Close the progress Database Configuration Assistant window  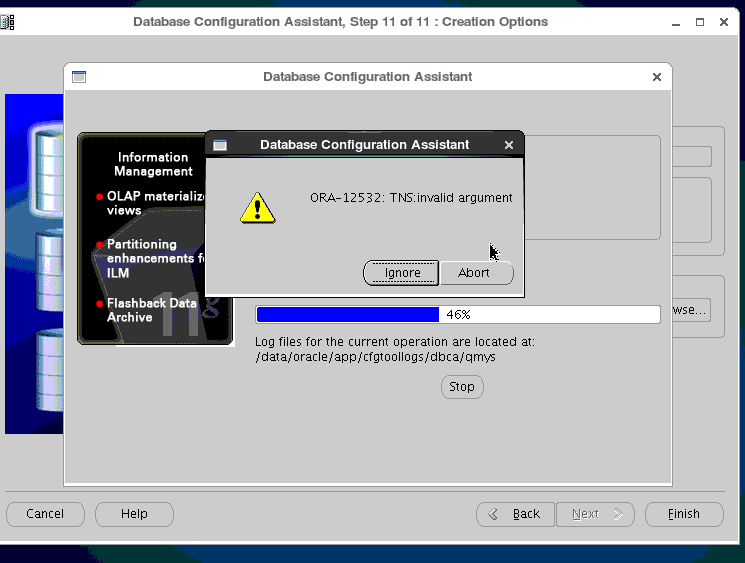coord(657,77)
